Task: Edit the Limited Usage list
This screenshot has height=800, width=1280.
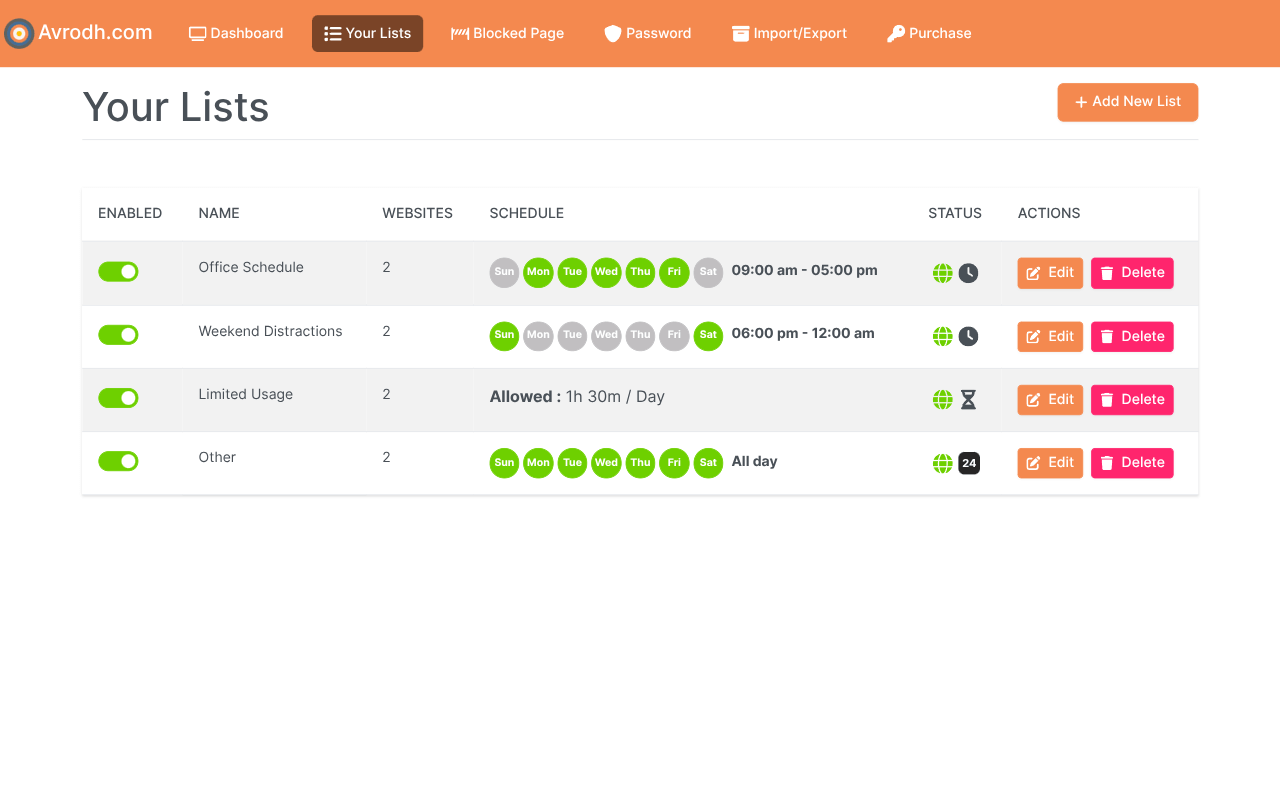Action: pos(1050,400)
